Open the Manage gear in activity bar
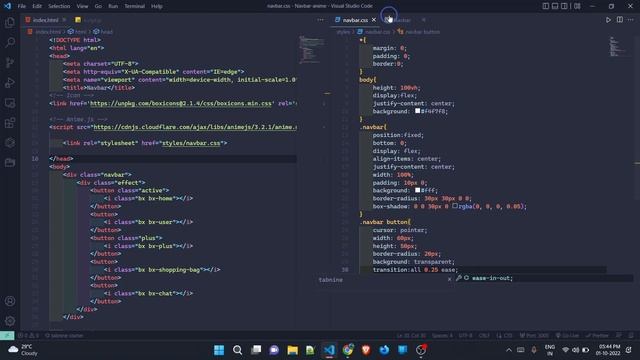 click(x=10, y=321)
